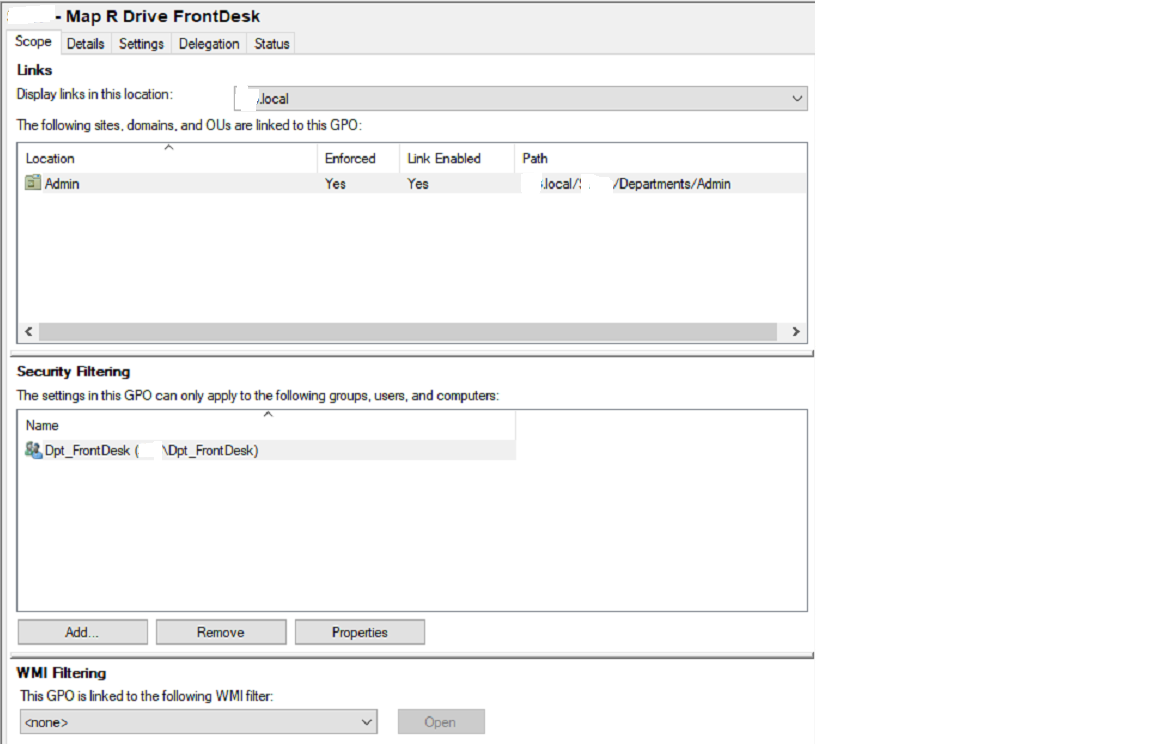Click the Name column header sort arrow
1152x744 pixels.
point(267,416)
